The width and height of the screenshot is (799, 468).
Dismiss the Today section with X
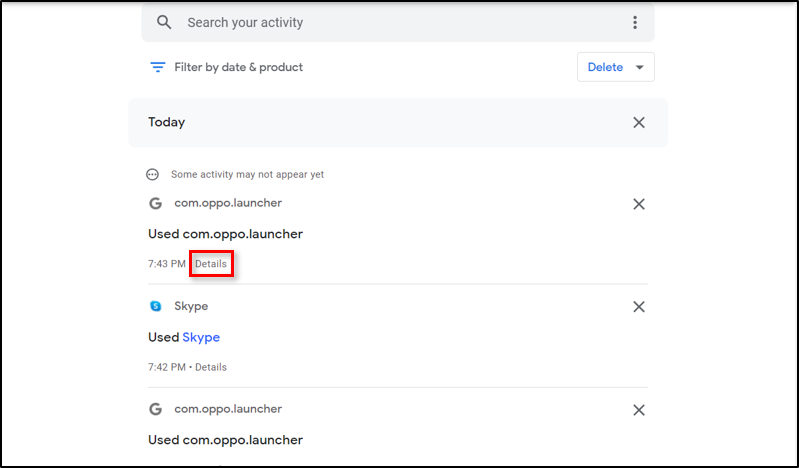click(x=639, y=122)
